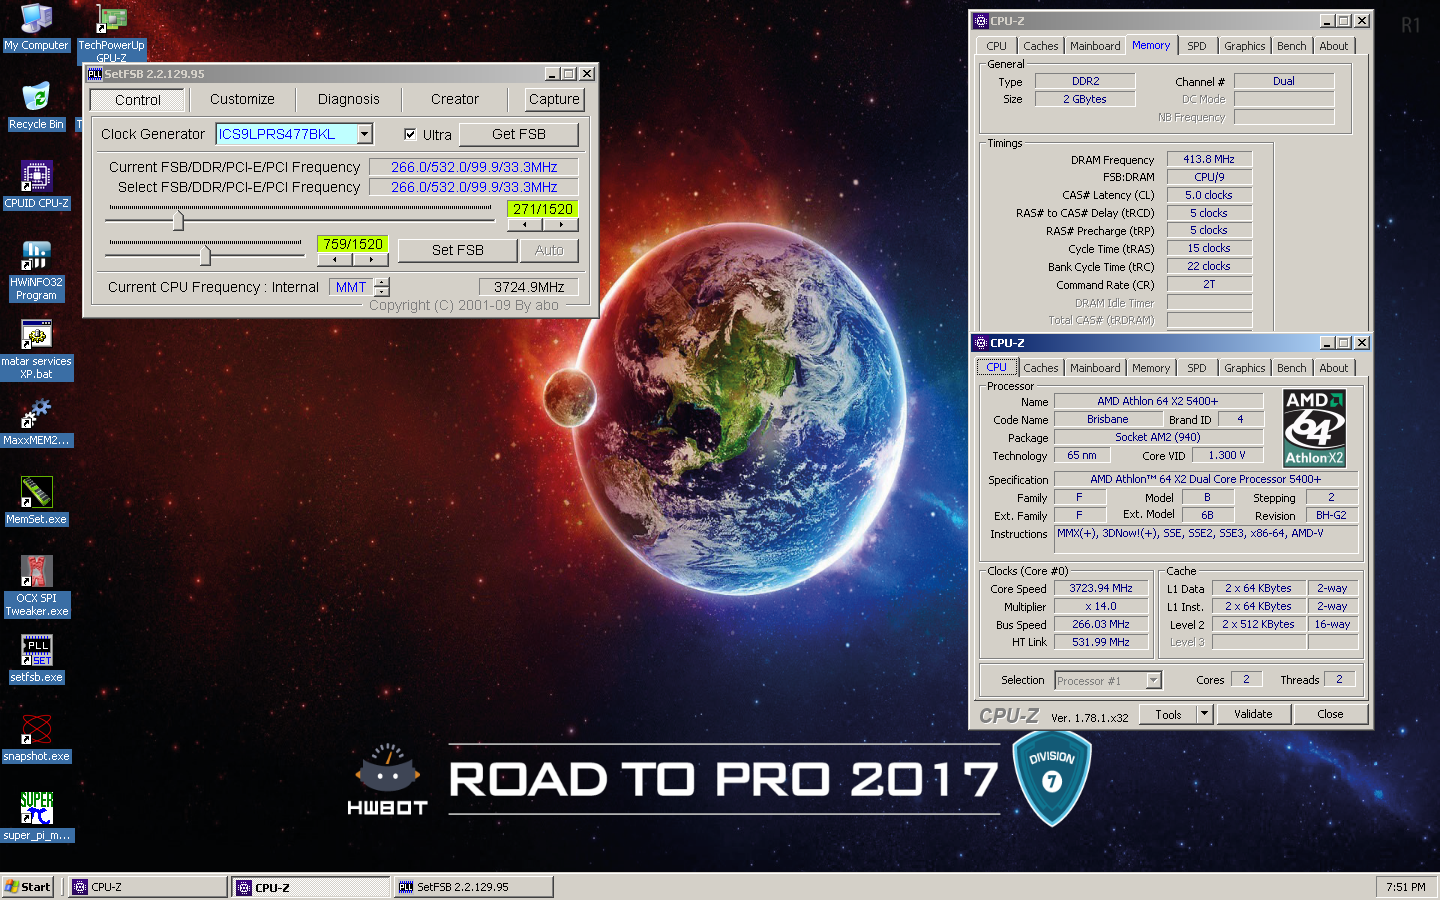Open My Computer desktop icon

pyautogui.click(x=36, y=27)
